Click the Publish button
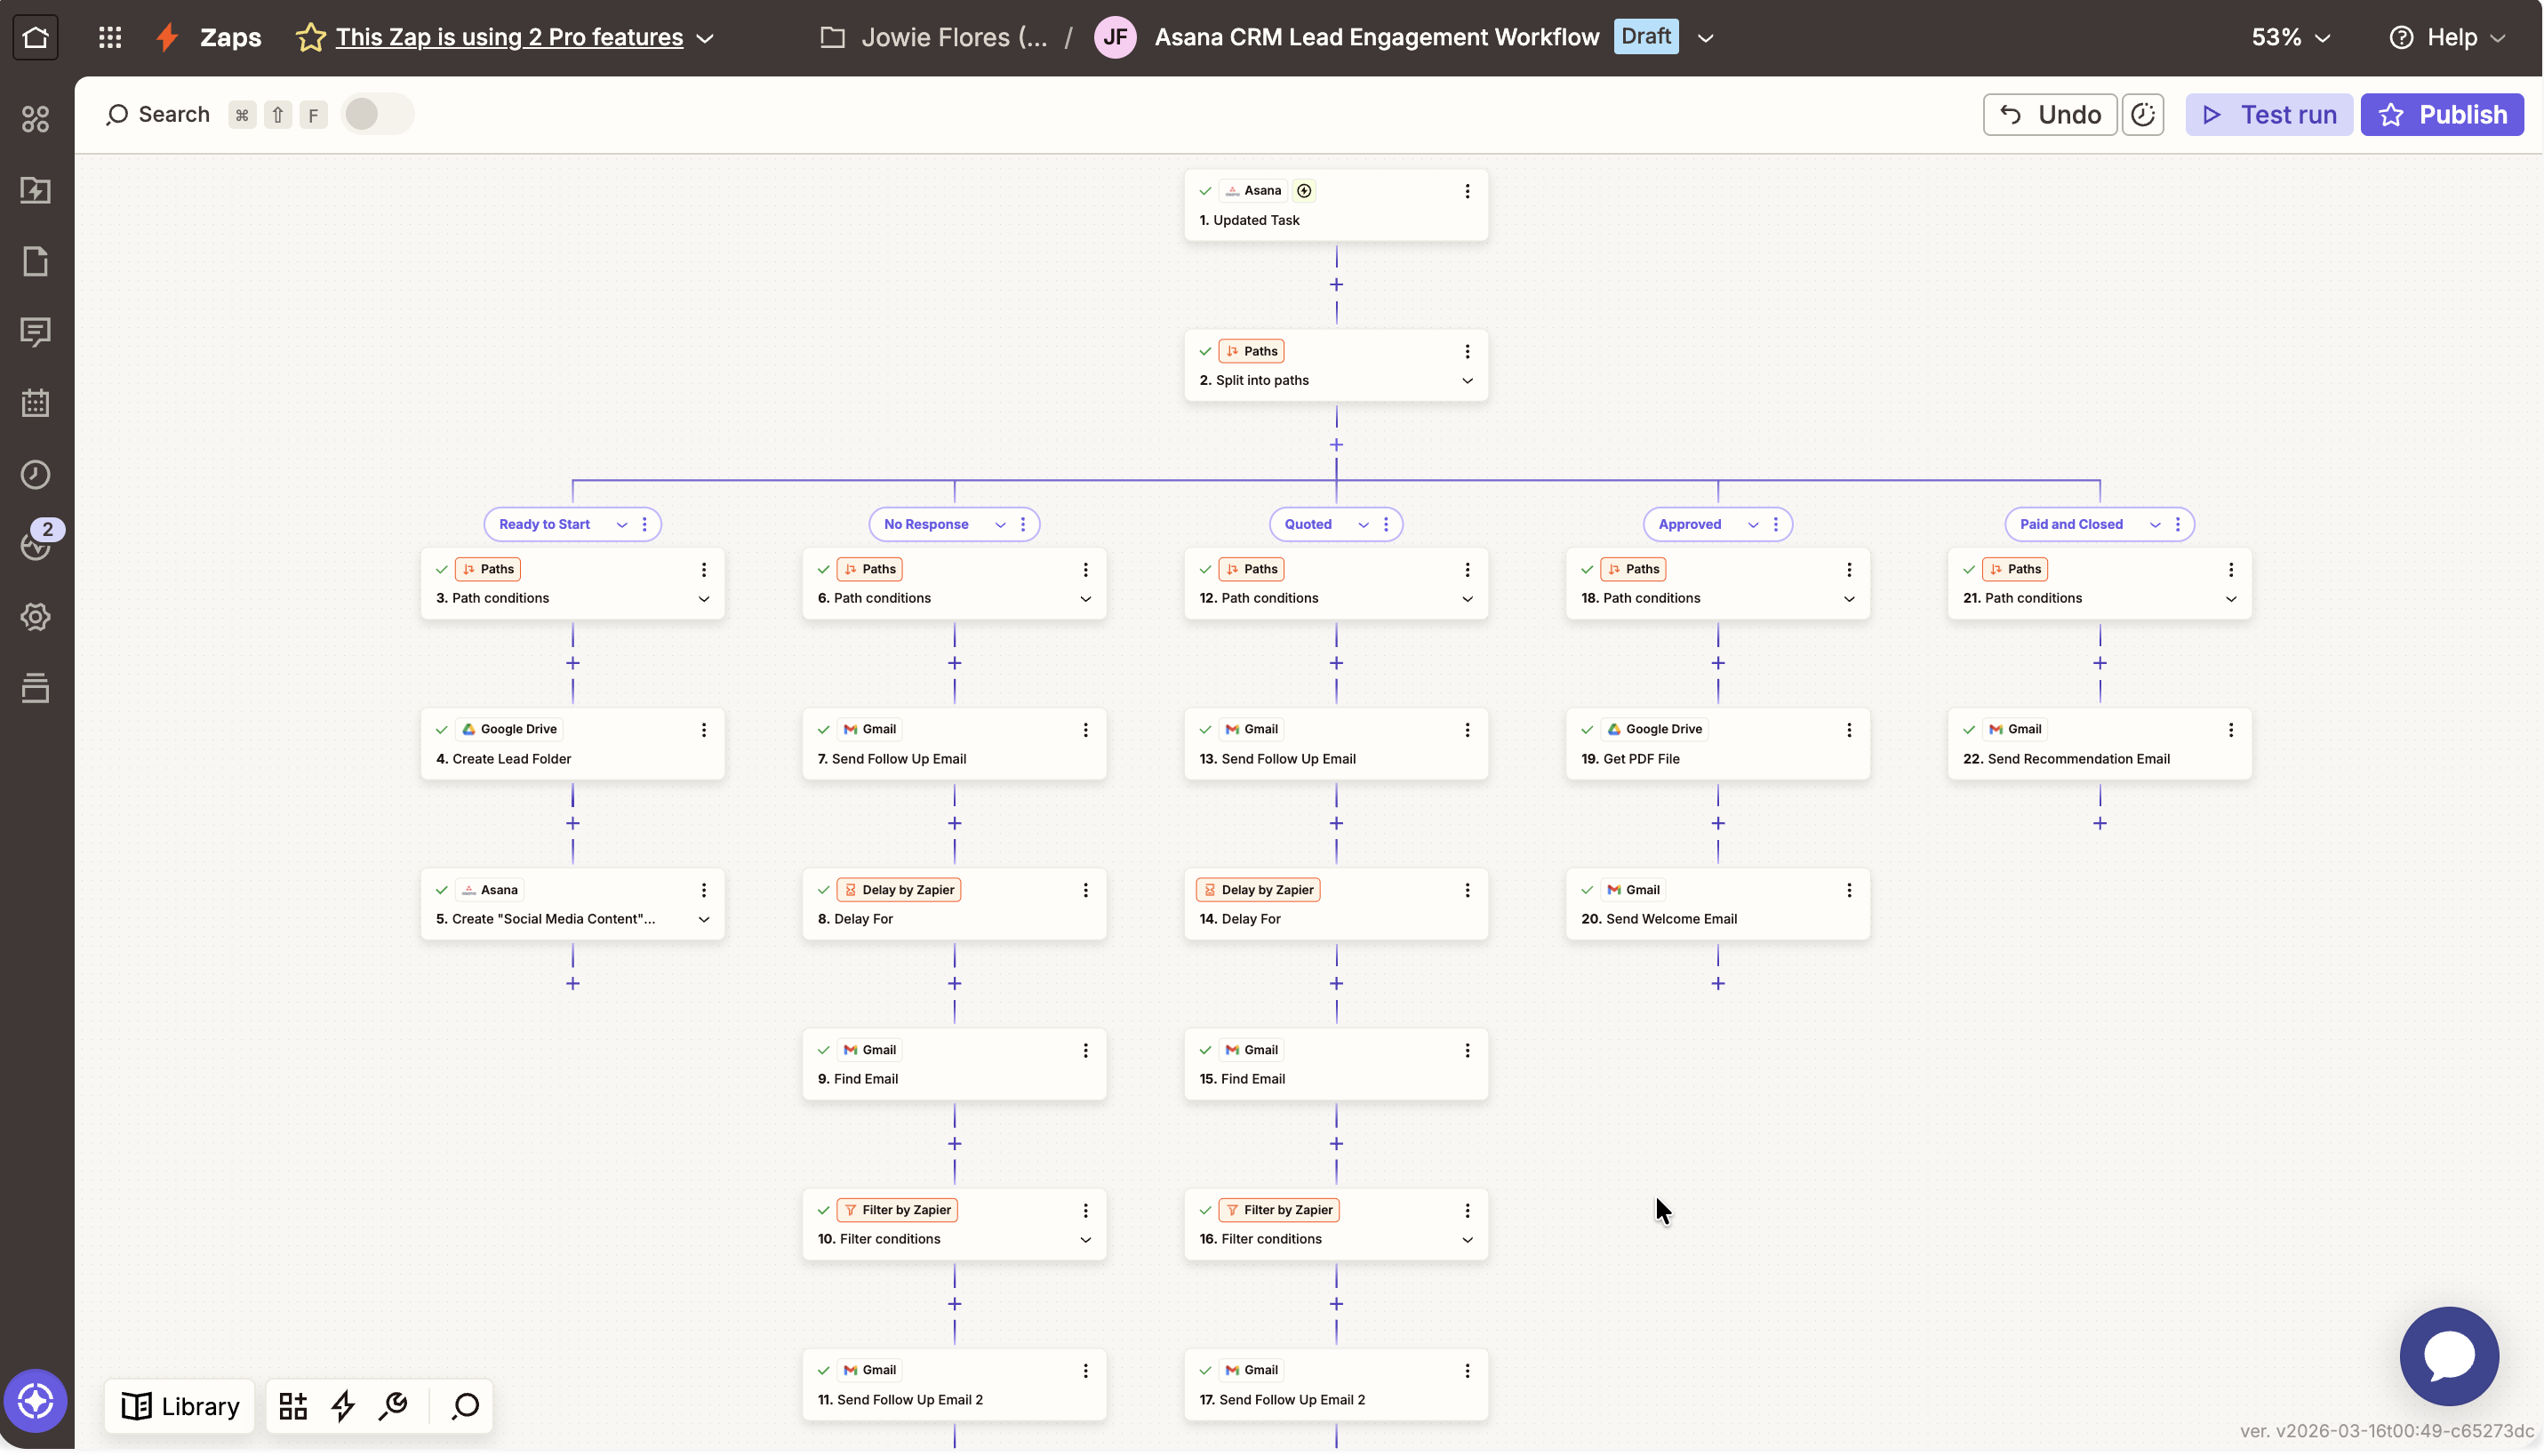The image size is (2544, 1456). coord(2443,114)
